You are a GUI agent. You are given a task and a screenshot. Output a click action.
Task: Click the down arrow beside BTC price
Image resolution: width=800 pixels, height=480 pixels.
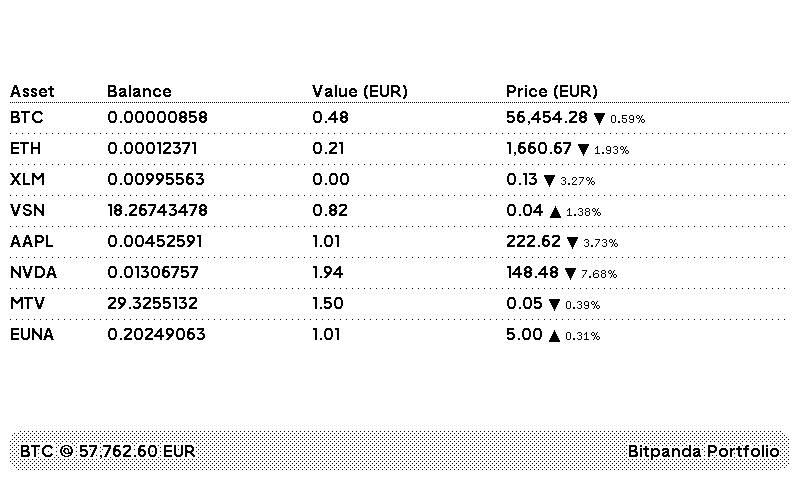pyautogui.click(x=599, y=118)
